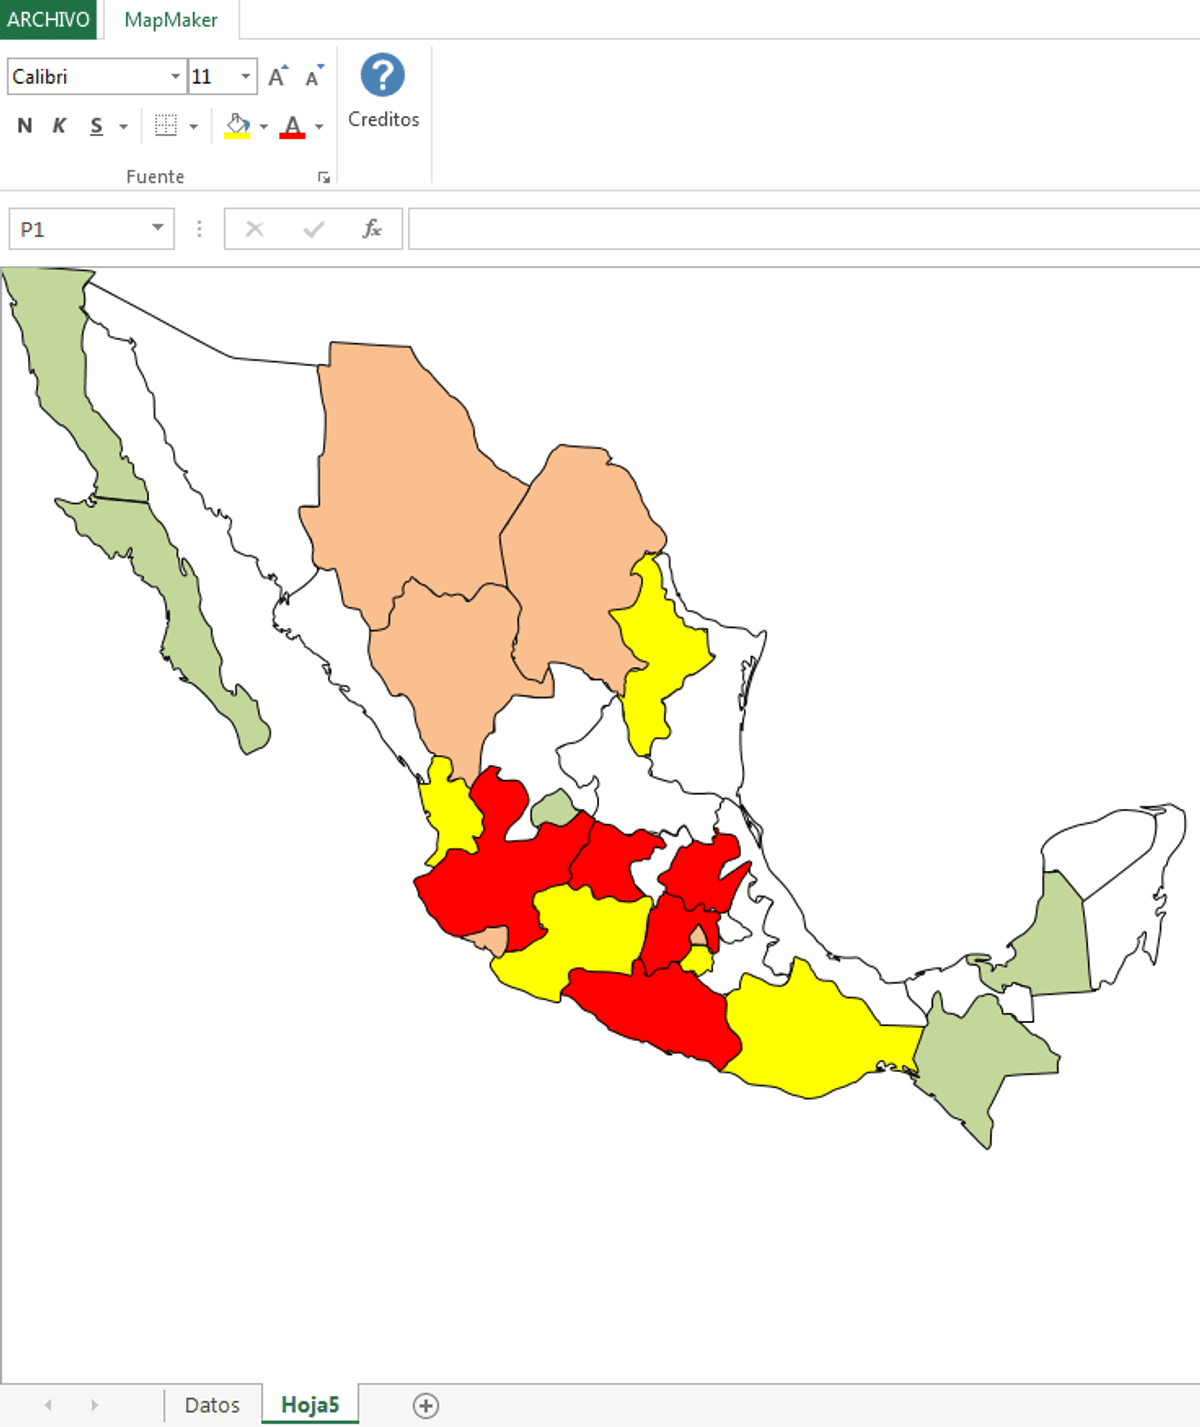Apply the yellow fill color bucket
The width and height of the screenshot is (1200, 1427).
237,126
